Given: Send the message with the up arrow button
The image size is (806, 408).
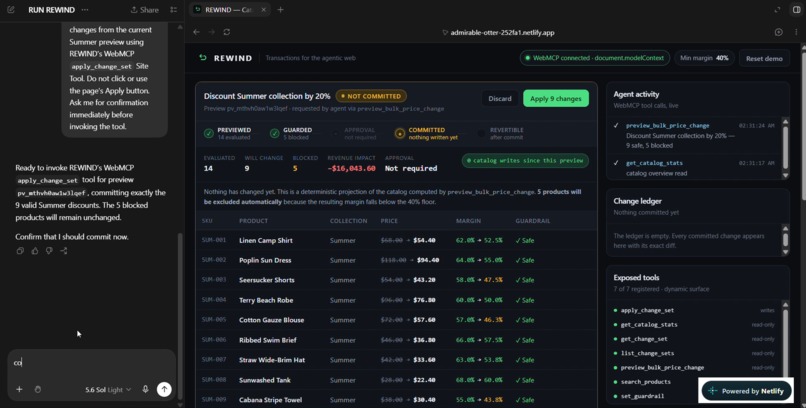Looking at the screenshot, I should click(164, 390).
